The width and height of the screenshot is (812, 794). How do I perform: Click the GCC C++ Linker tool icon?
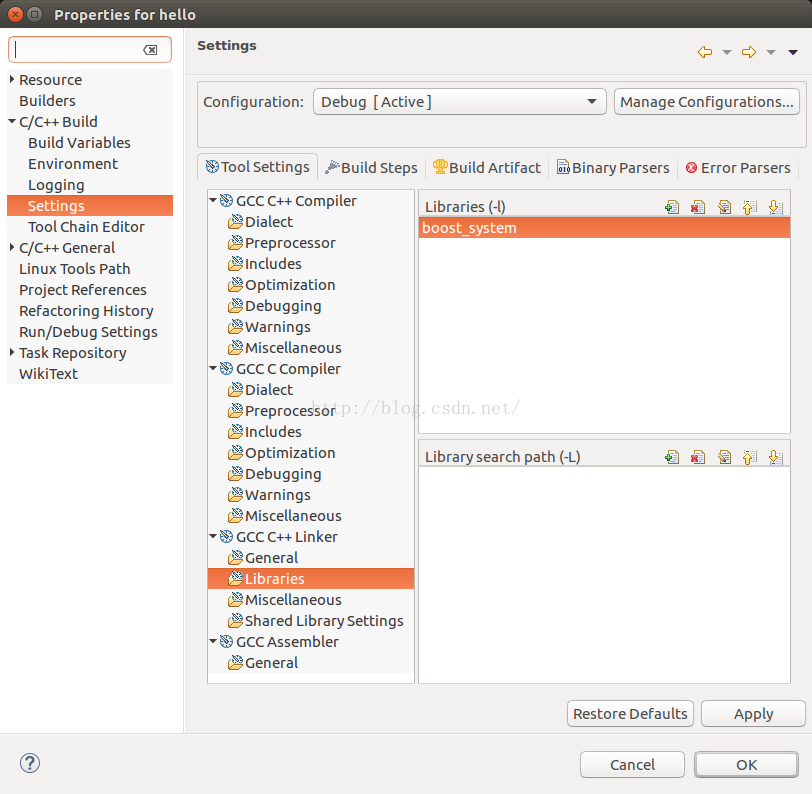click(226, 537)
